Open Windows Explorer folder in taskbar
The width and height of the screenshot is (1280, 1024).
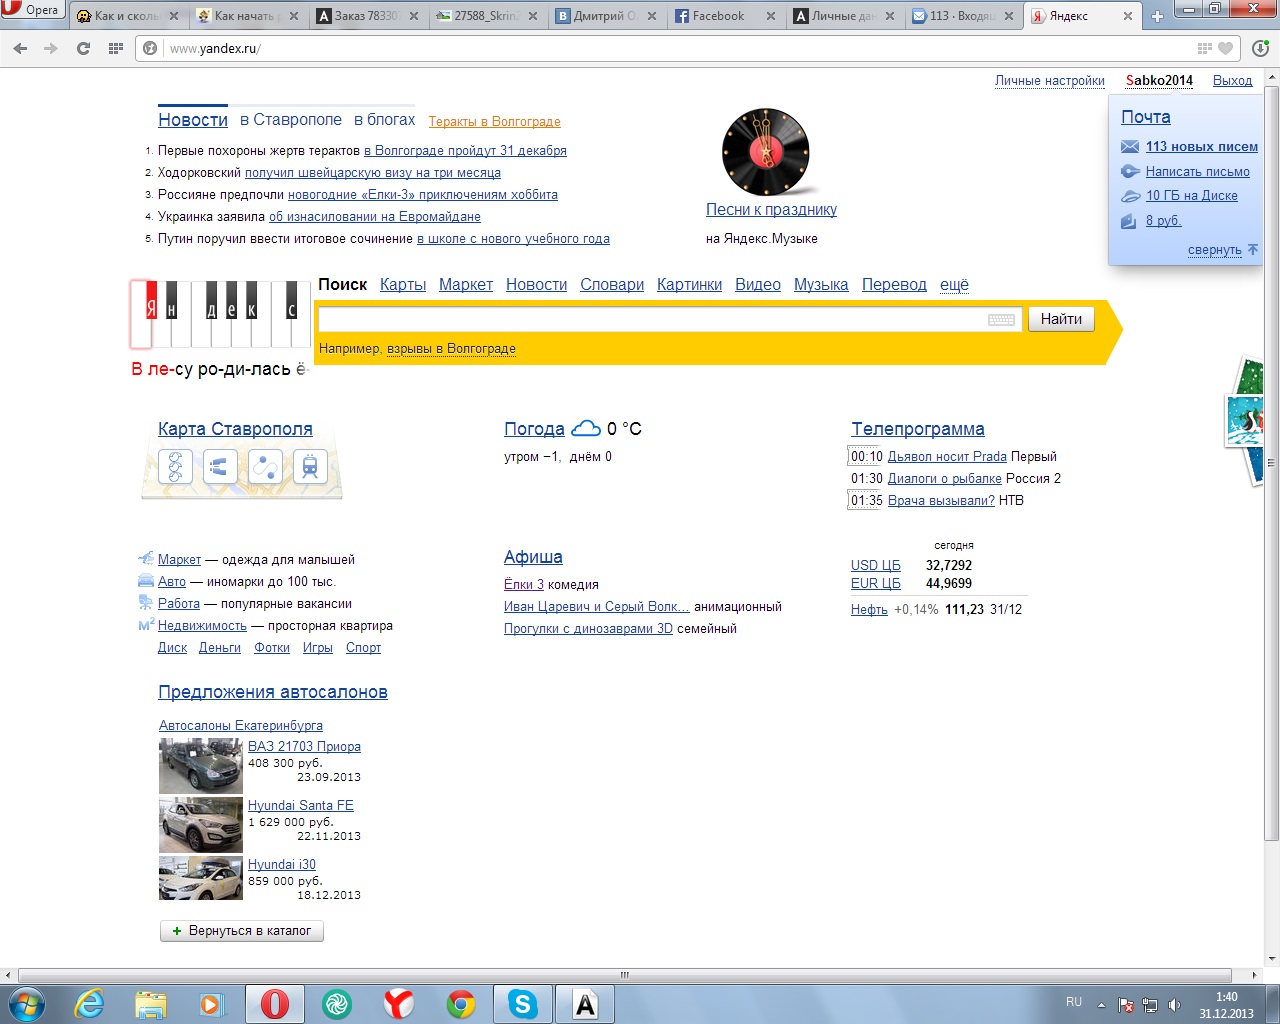150,1004
